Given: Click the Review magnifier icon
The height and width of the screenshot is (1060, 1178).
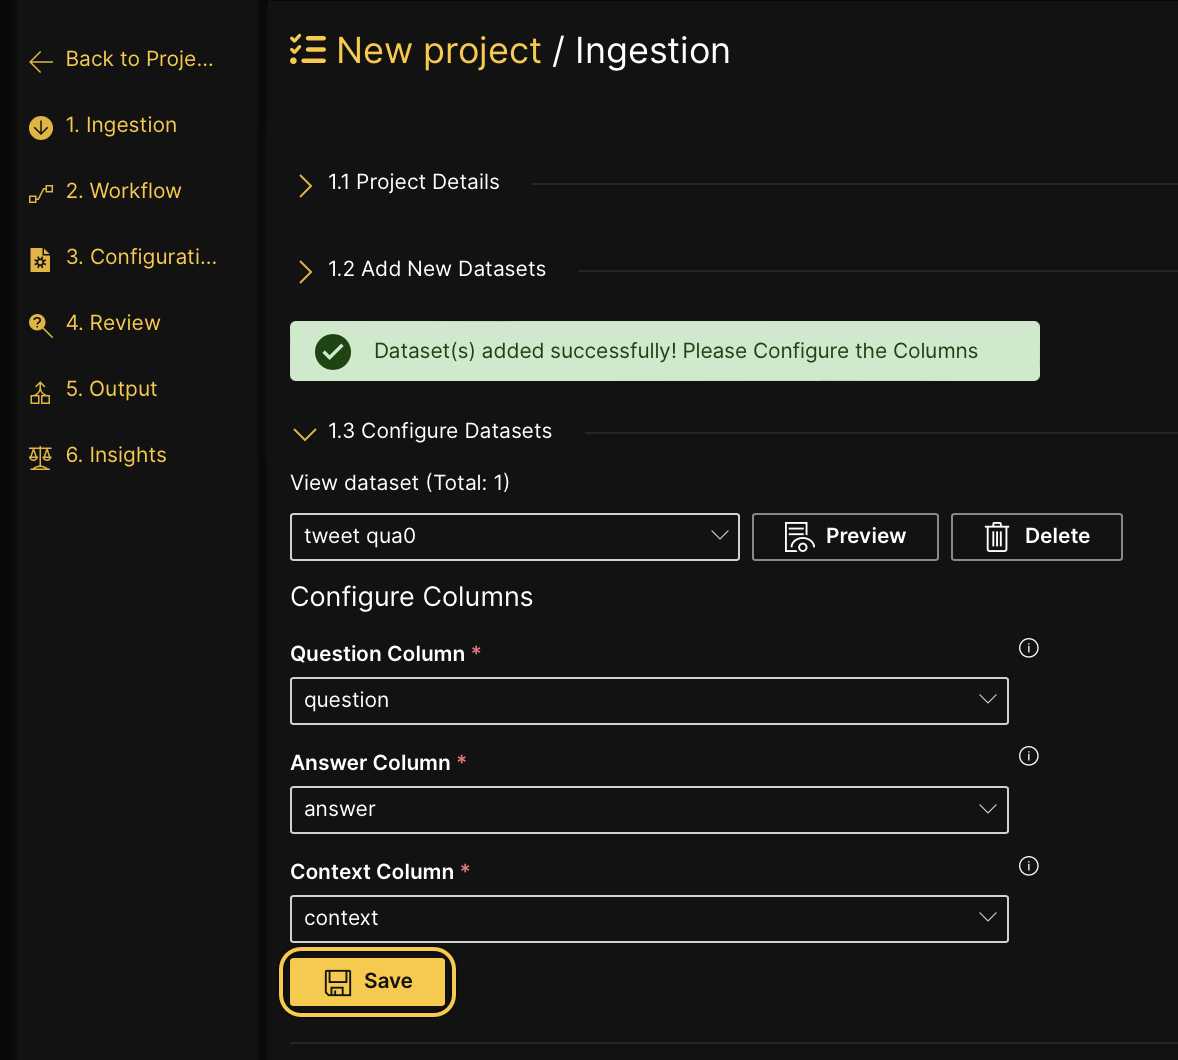Looking at the screenshot, I should point(41,325).
